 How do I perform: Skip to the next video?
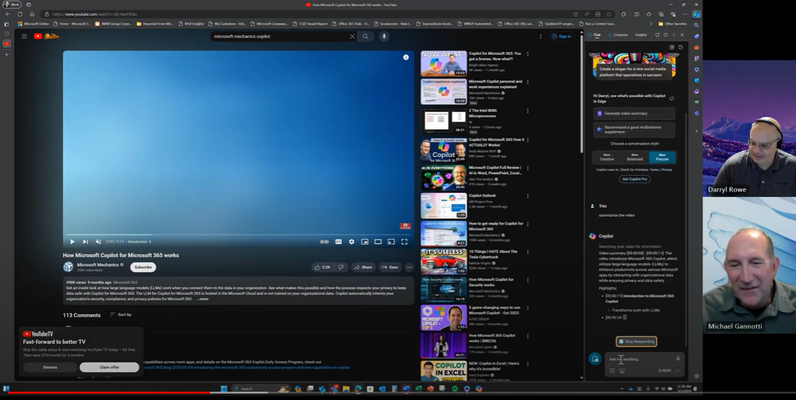(x=85, y=242)
